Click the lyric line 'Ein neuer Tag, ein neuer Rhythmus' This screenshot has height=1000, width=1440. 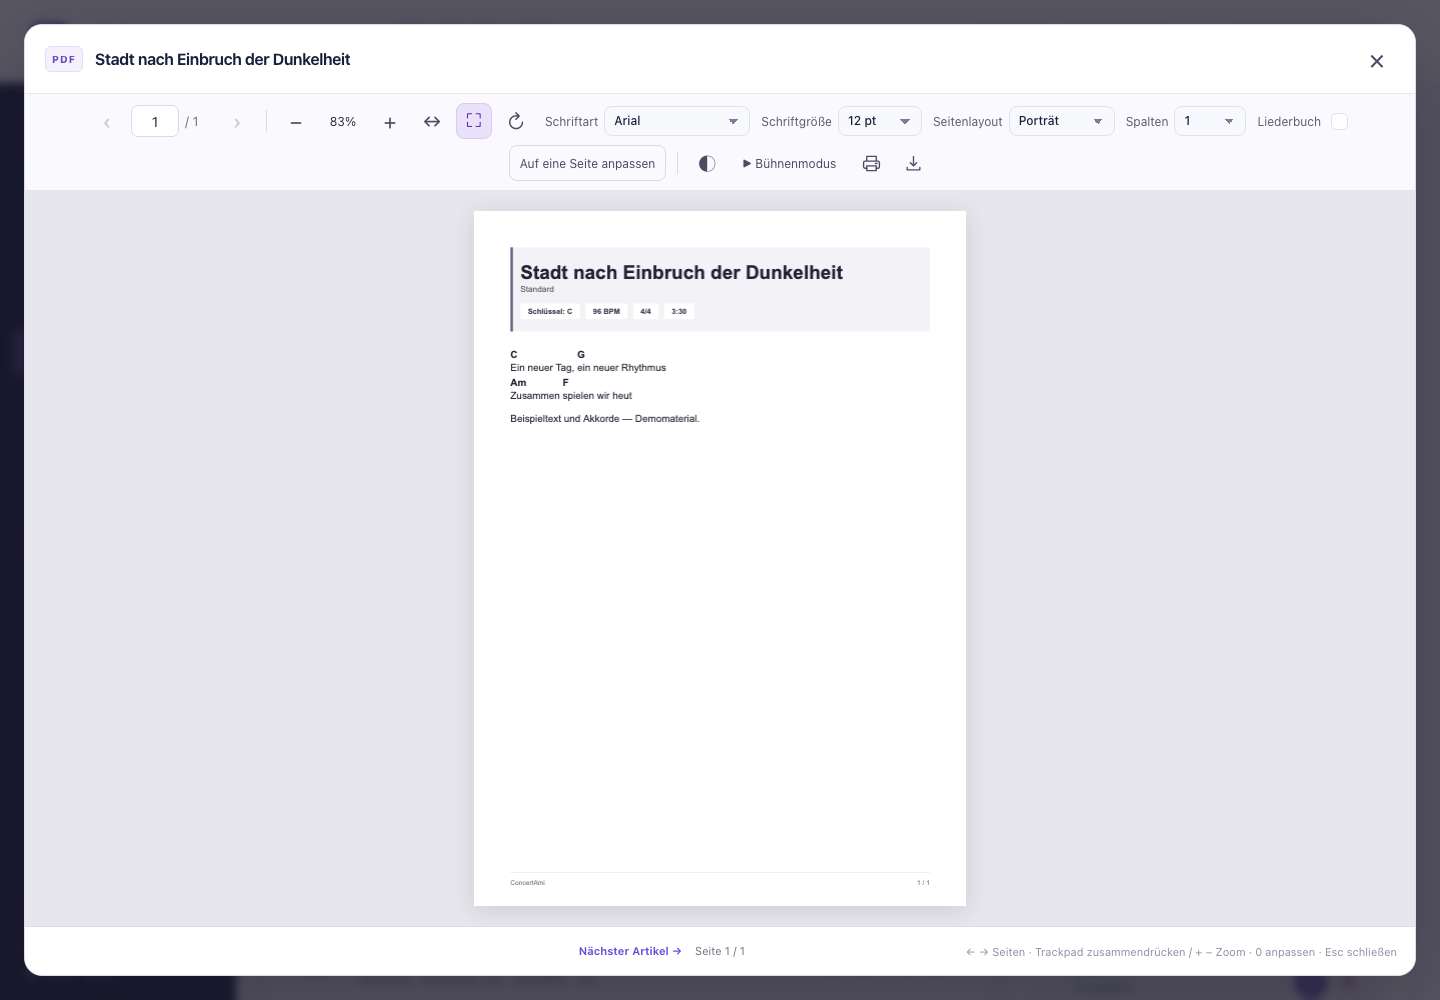[x=588, y=368]
